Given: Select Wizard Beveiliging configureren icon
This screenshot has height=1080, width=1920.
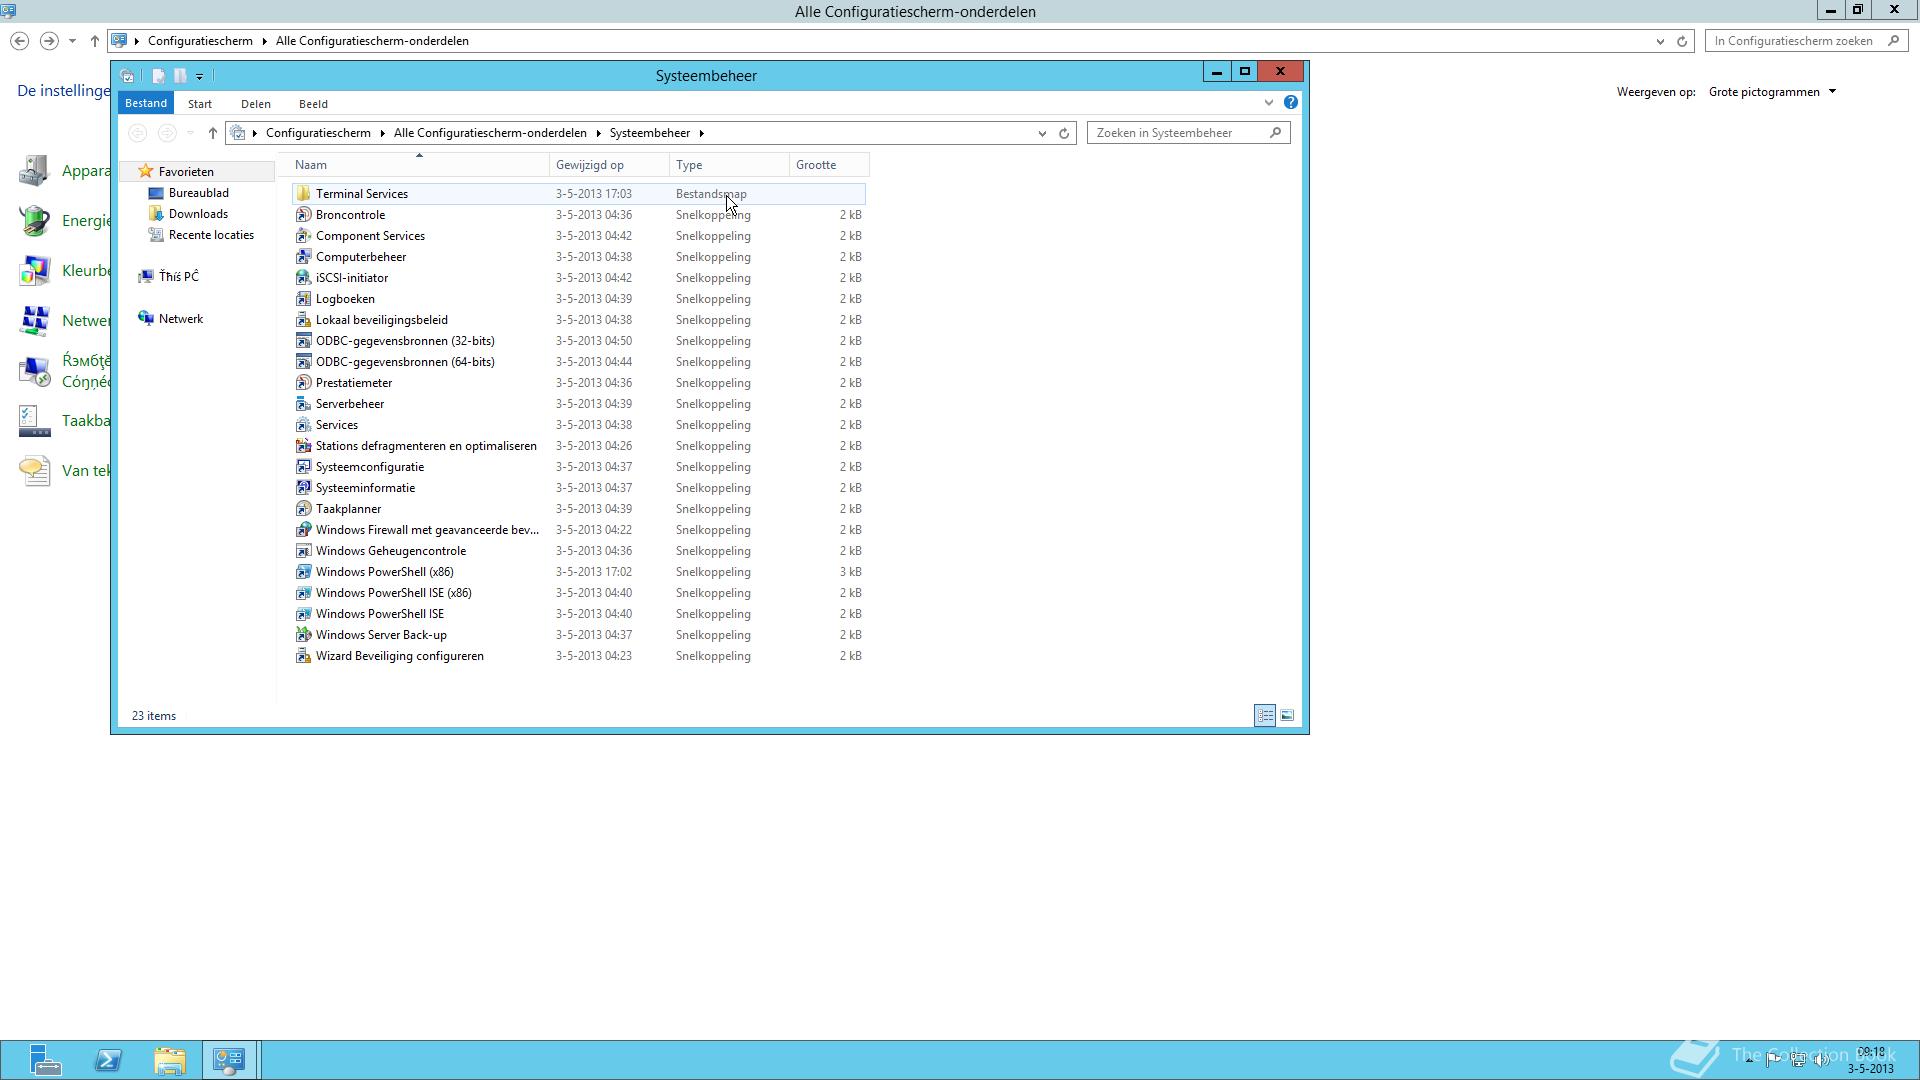Looking at the screenshot, I should pos(303,656).
